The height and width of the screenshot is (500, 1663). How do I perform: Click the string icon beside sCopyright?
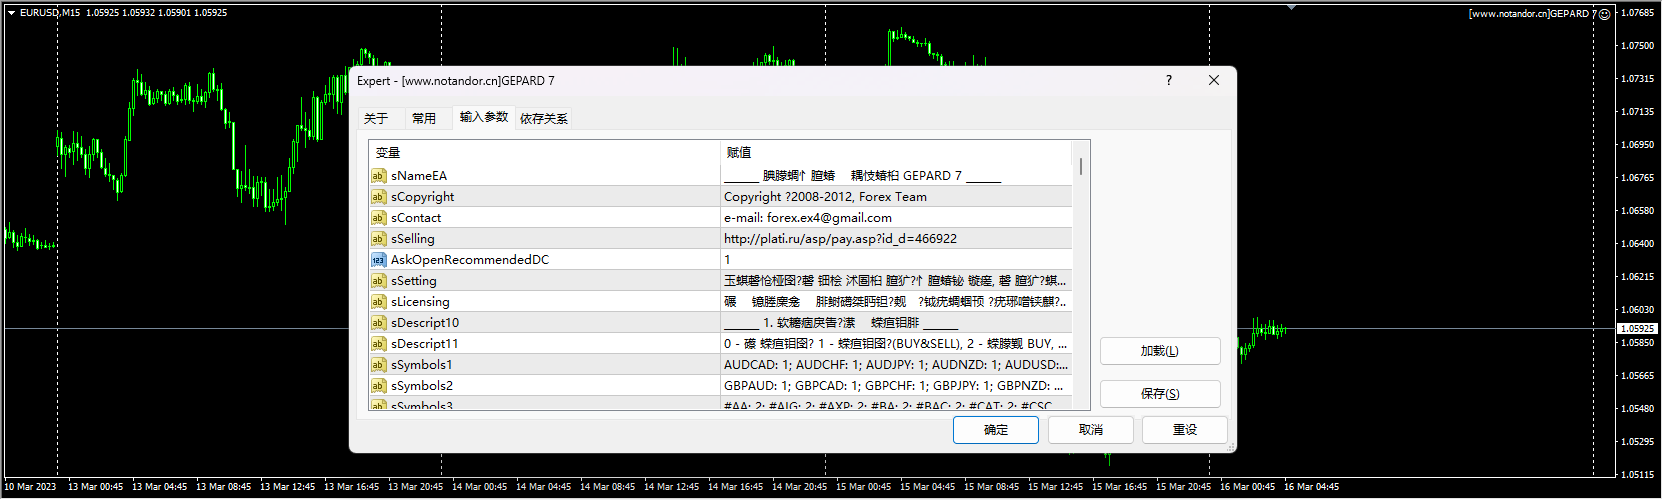point(378,197)
